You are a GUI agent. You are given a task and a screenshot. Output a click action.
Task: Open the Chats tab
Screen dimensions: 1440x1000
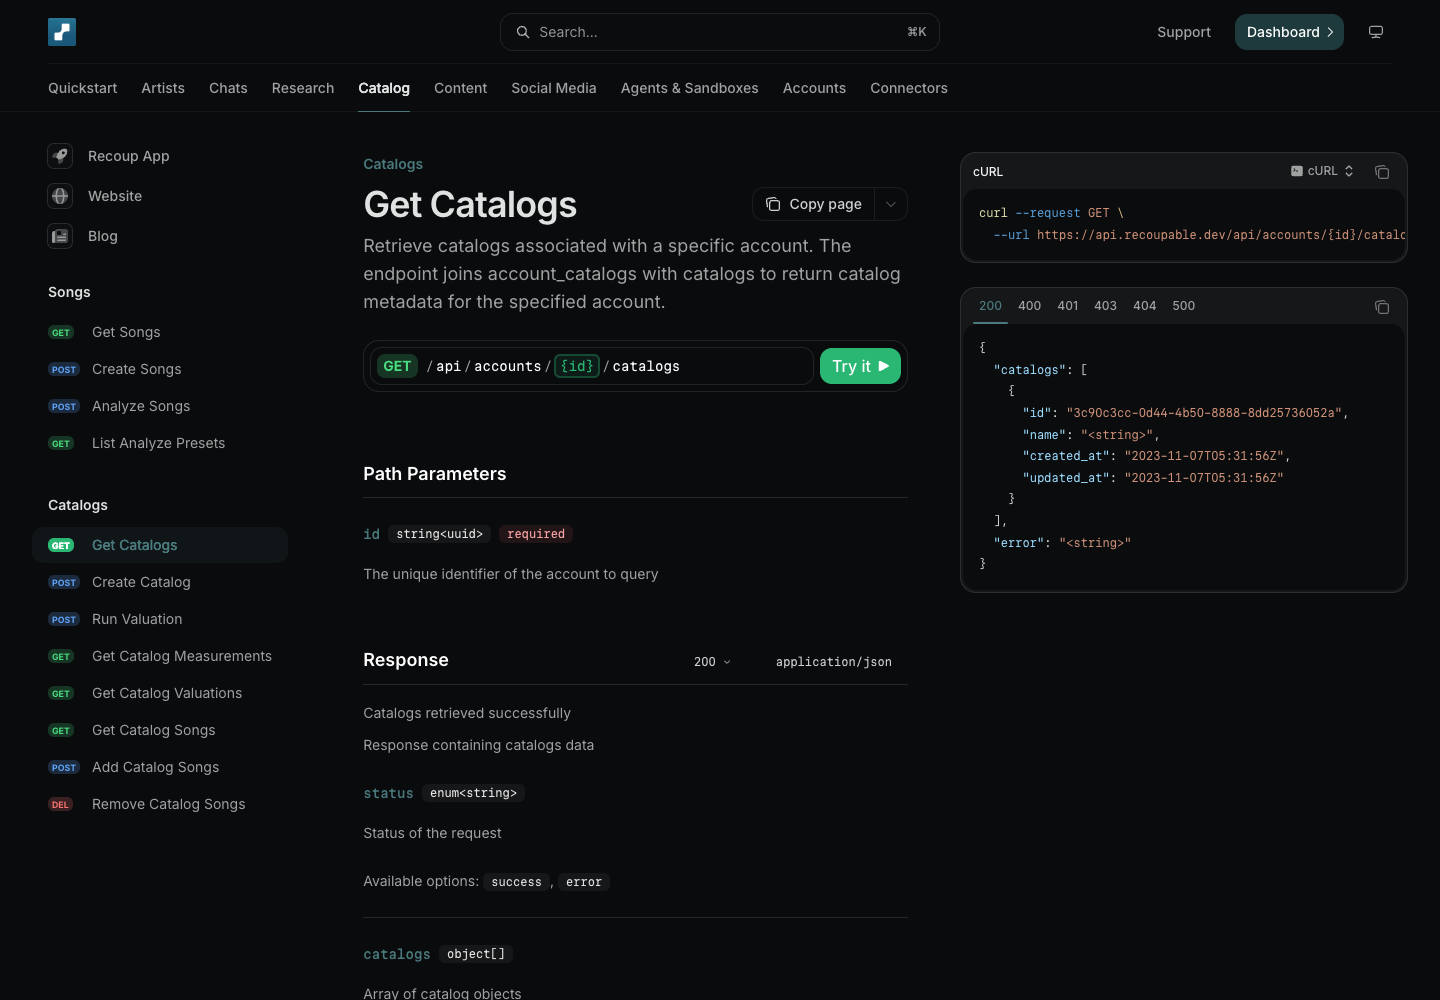[228, 88]
